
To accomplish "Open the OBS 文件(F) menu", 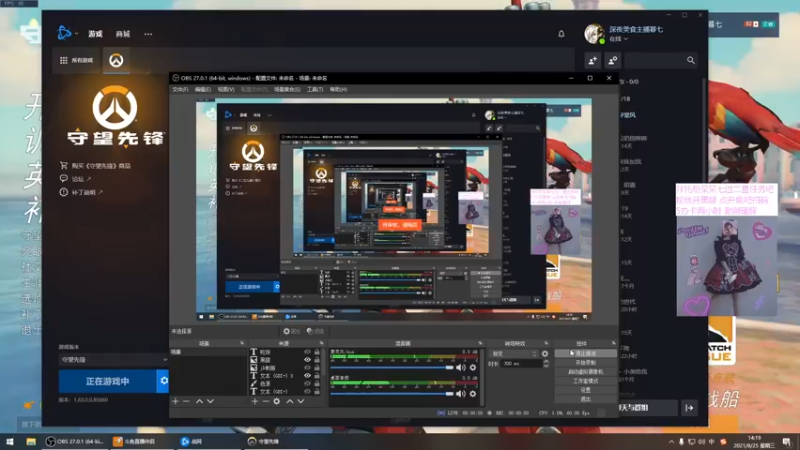I will click(x=180, y=89).
